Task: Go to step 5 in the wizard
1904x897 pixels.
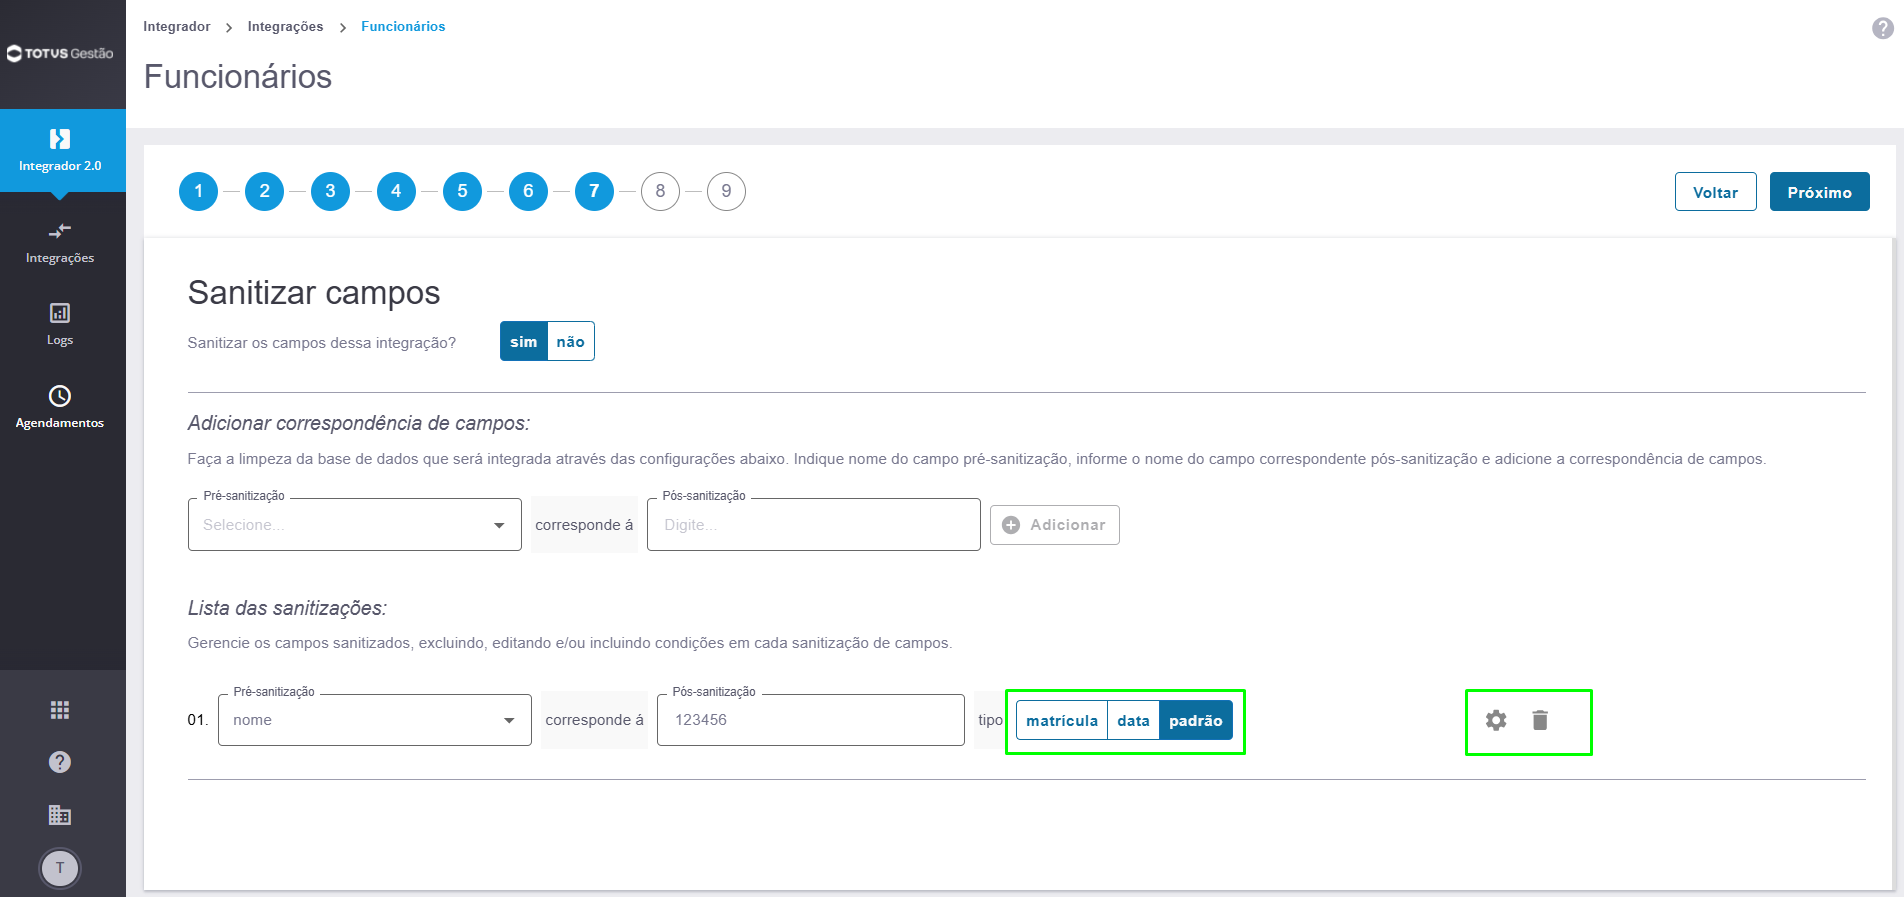Action: tap(463, 191)
